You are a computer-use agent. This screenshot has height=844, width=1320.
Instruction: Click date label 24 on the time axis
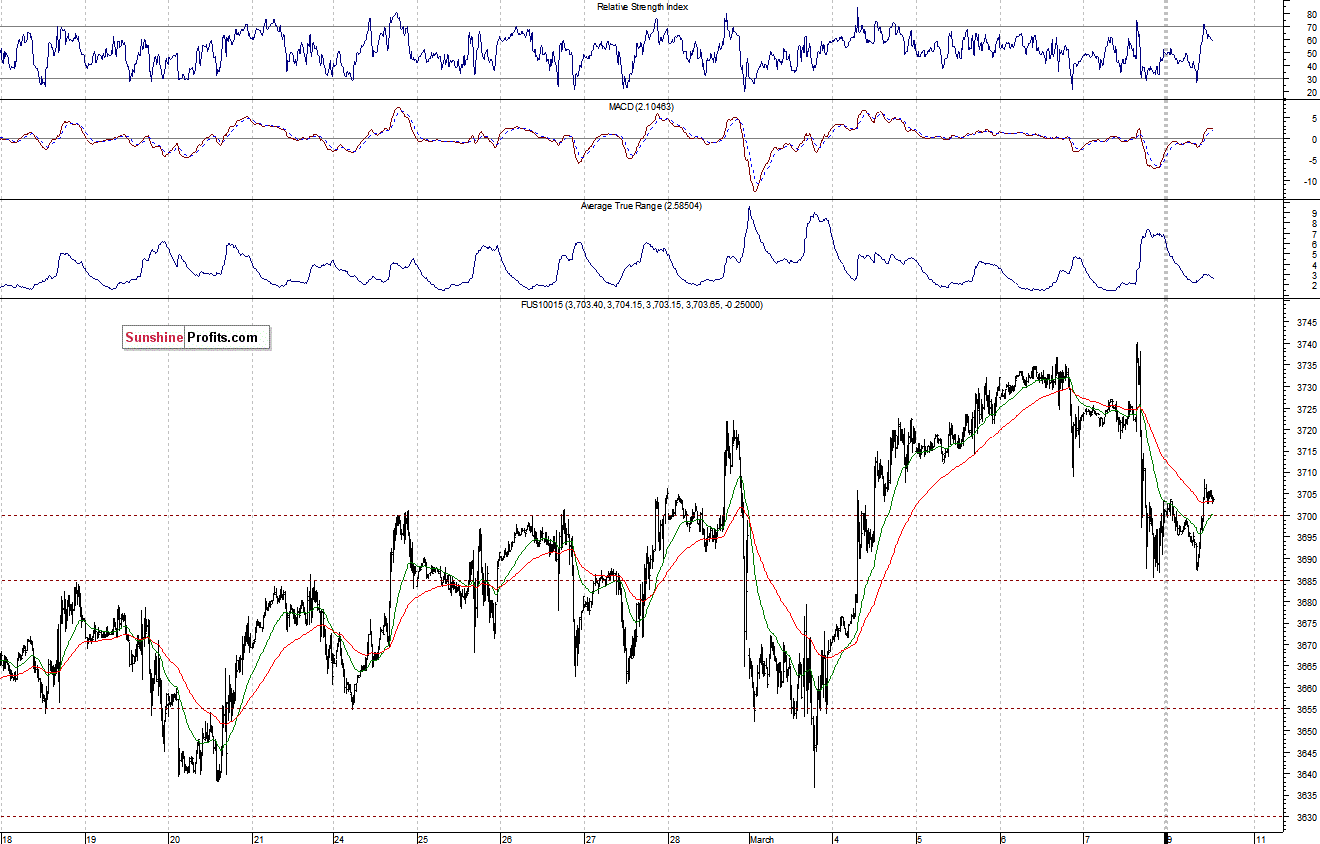click(339, 838)
